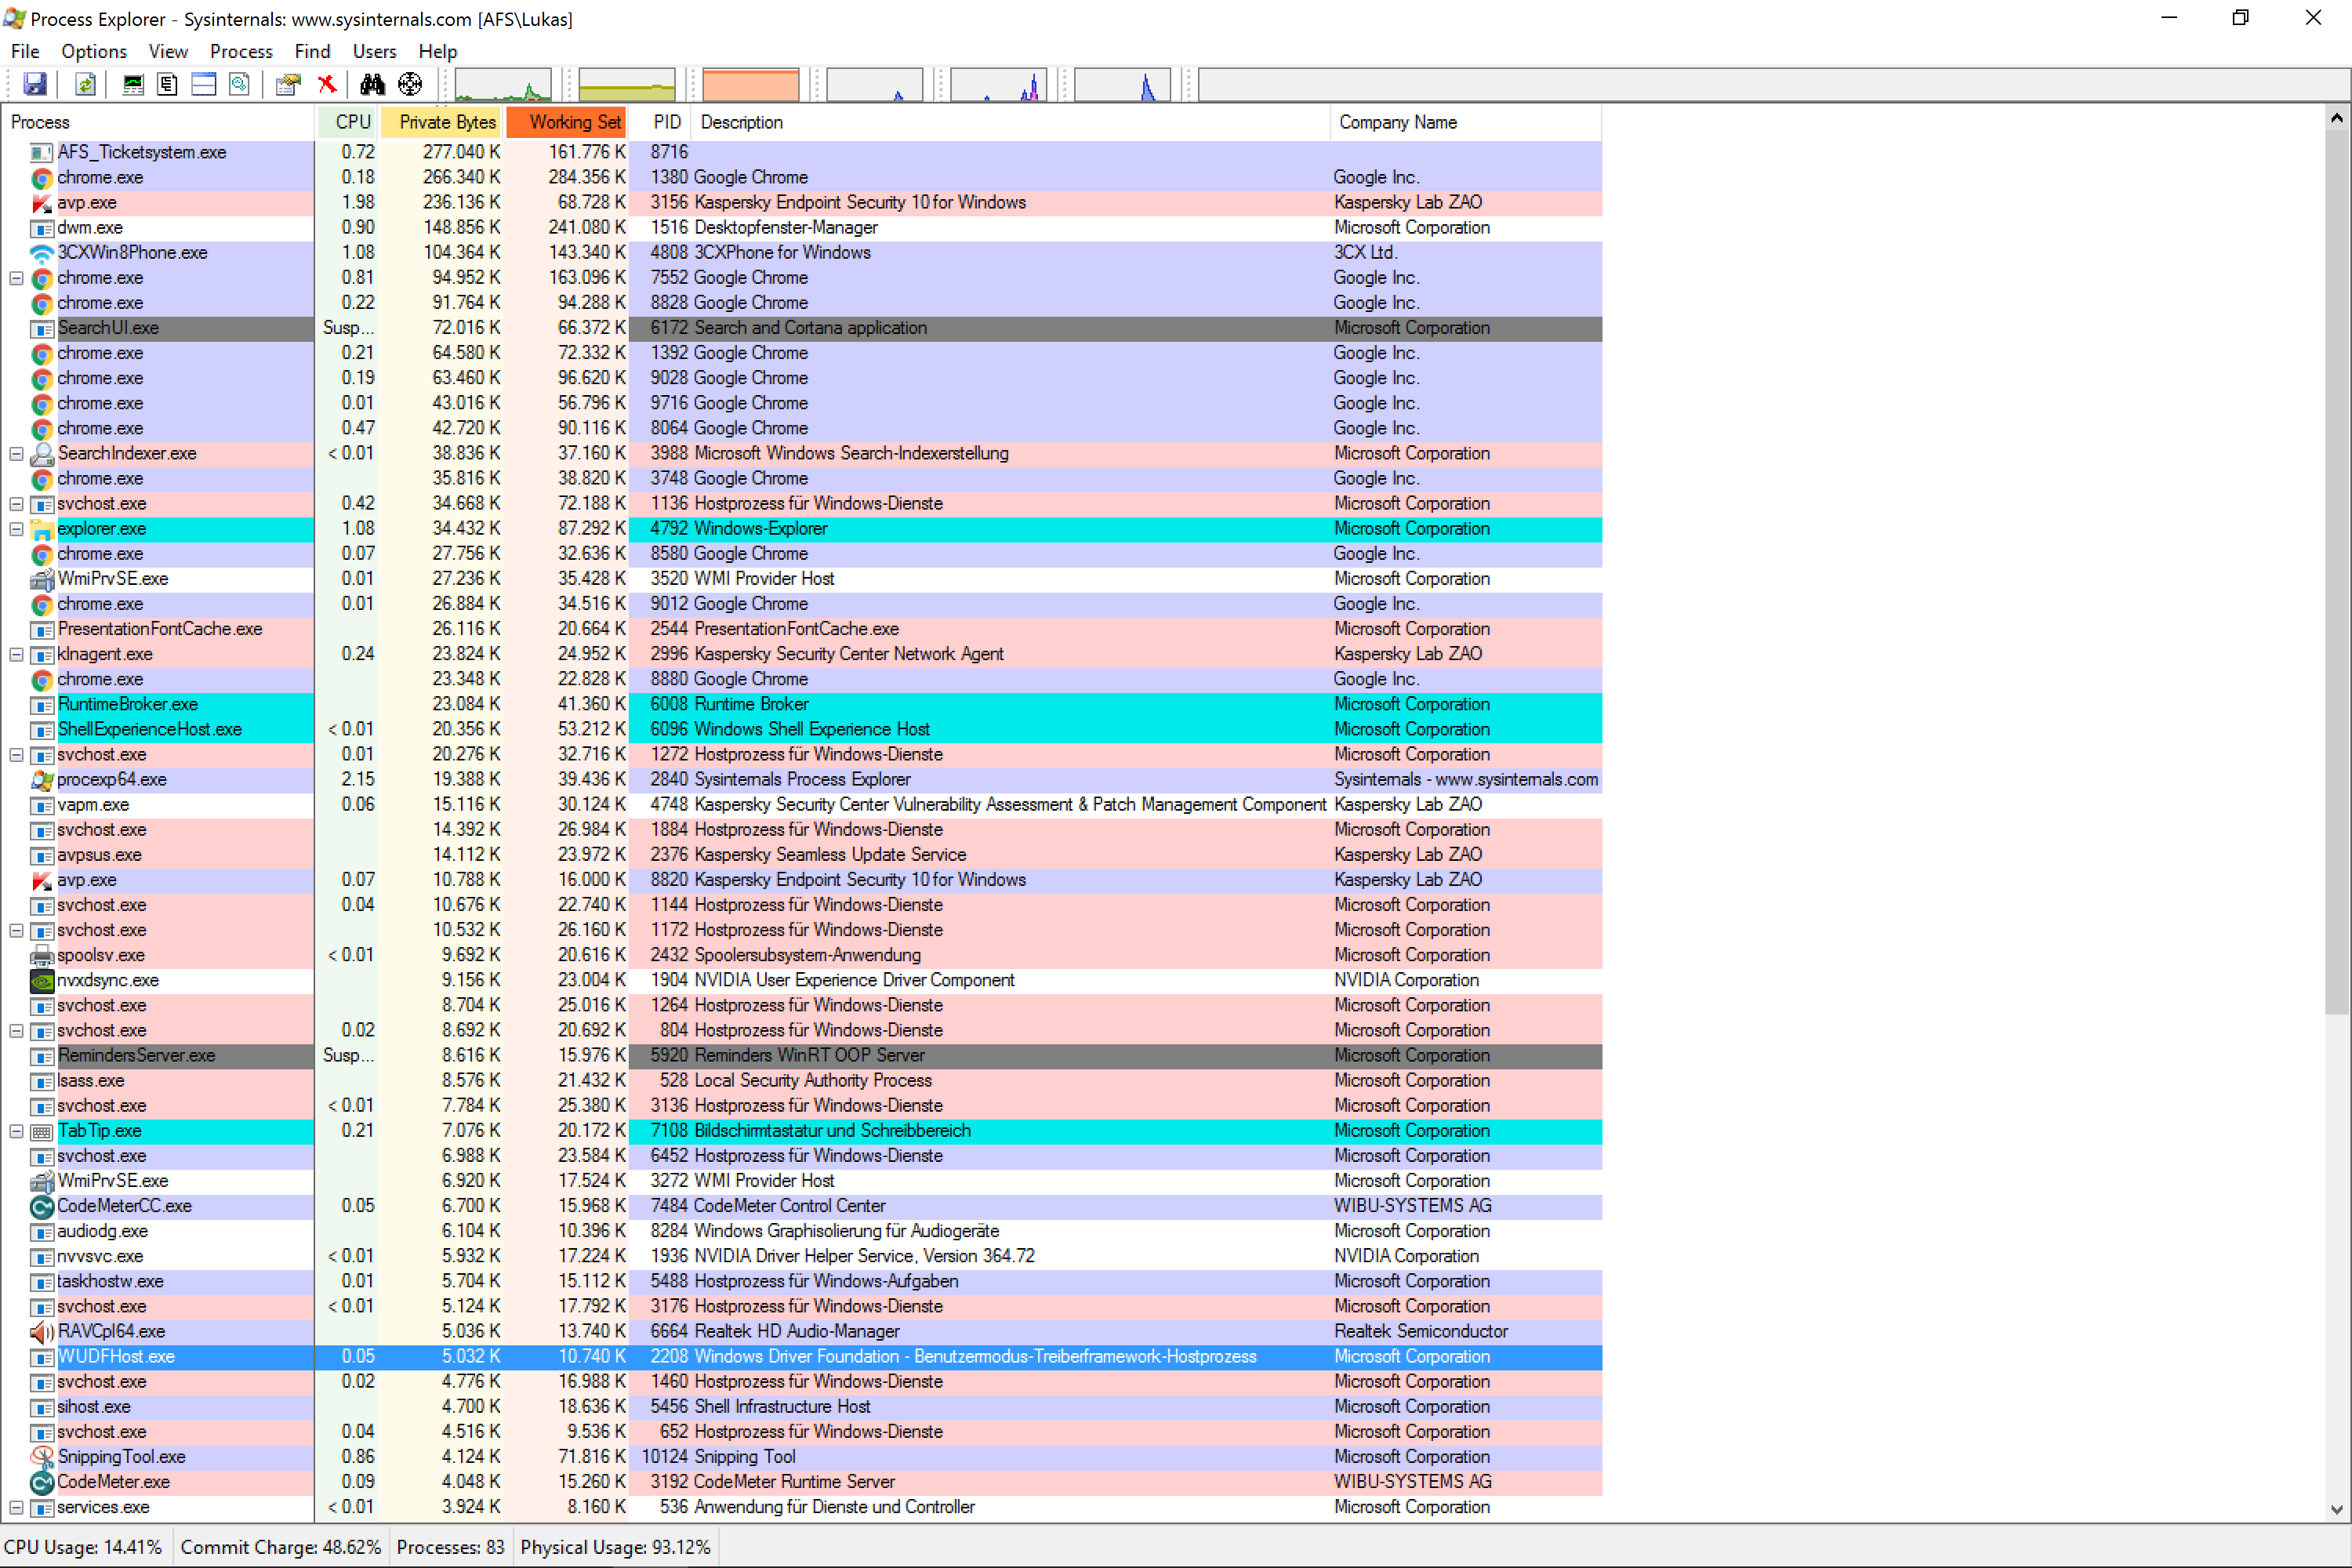Collapse the explorer.exe tree node
Image resolution: width=2352 pixels, height=1568 pixels.
pos(16,529)
